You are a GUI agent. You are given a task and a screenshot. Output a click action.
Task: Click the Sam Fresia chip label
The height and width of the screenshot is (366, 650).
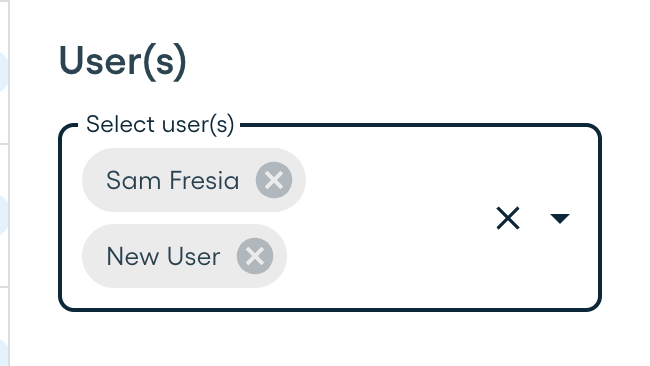tap(172, 180)
